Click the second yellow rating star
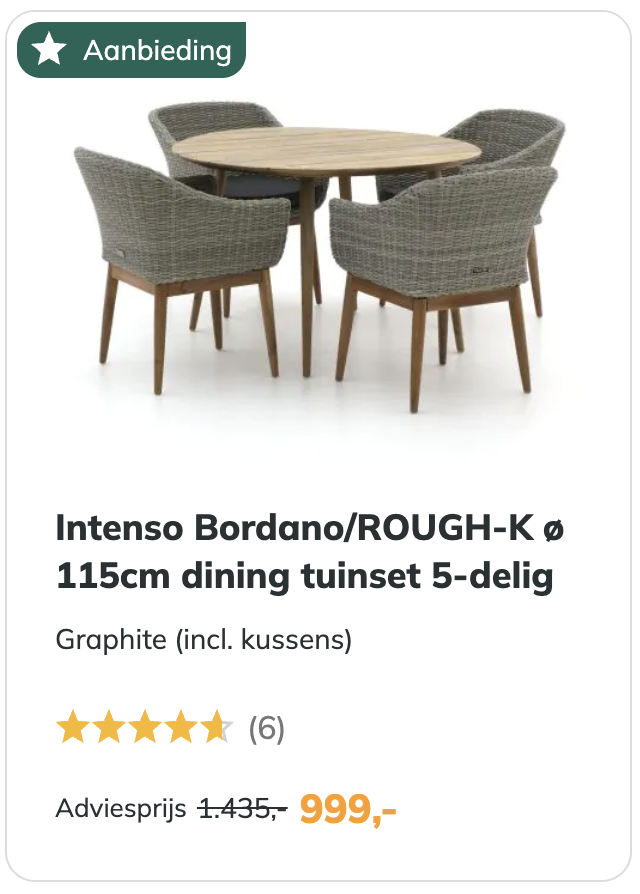 point(109,727)
